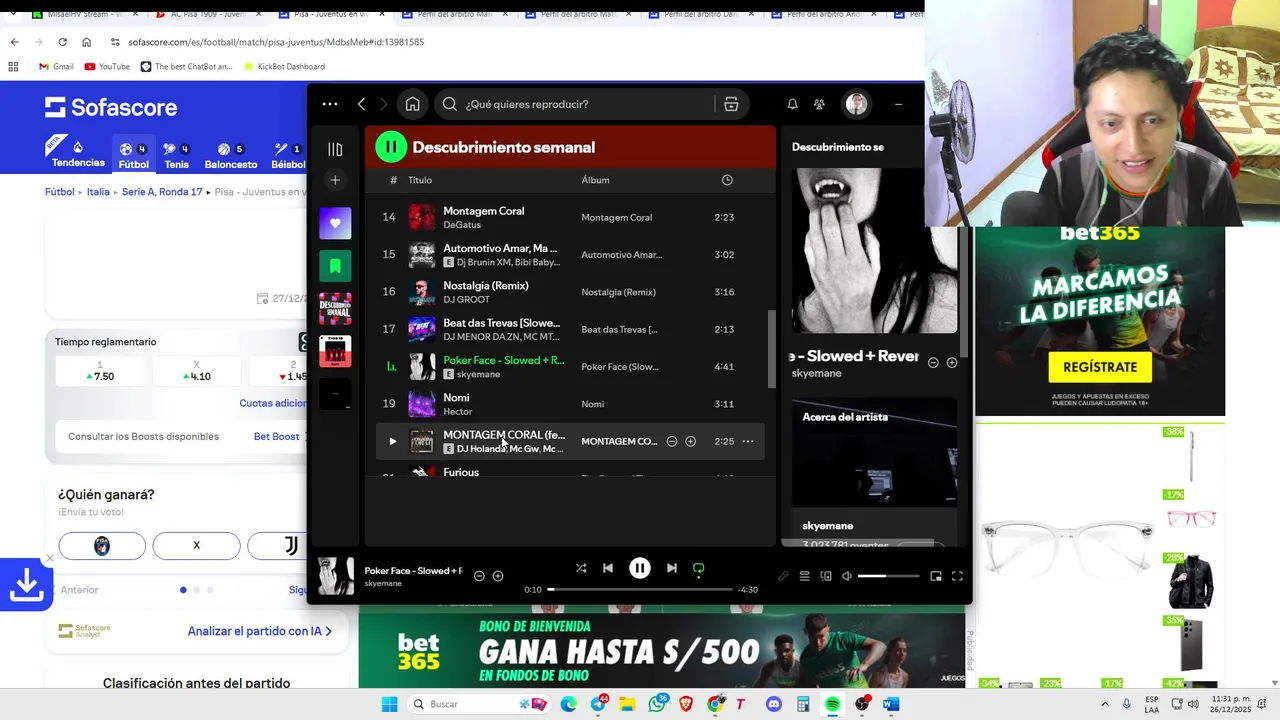
Task: Open the lyrics microphone icon in player bar
Action: pos(783,576)
